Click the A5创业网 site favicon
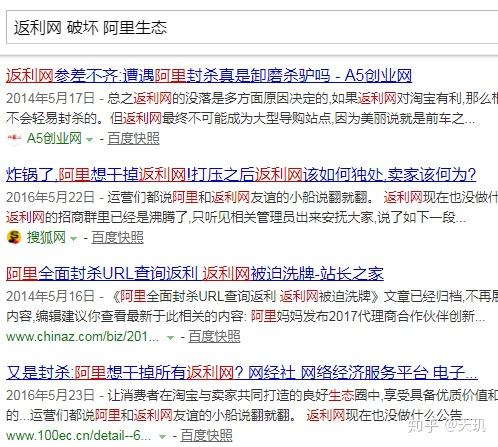This screenshot has width=498, height=447. click(14, 138)
